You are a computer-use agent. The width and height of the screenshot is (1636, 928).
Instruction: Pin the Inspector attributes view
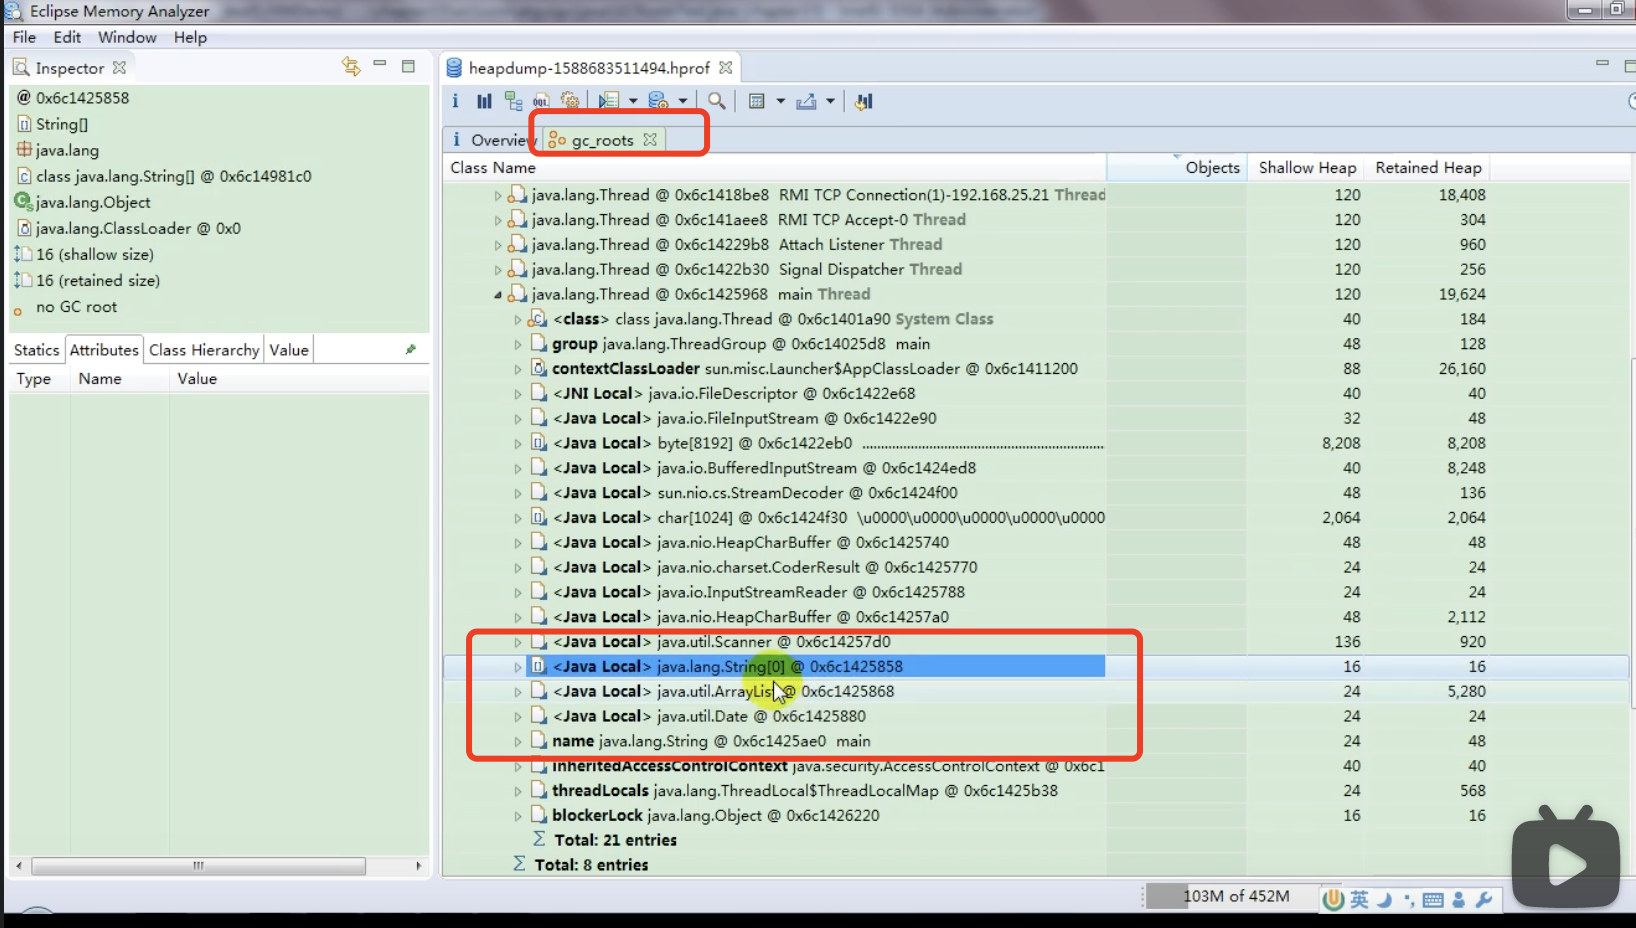(410, 349)
